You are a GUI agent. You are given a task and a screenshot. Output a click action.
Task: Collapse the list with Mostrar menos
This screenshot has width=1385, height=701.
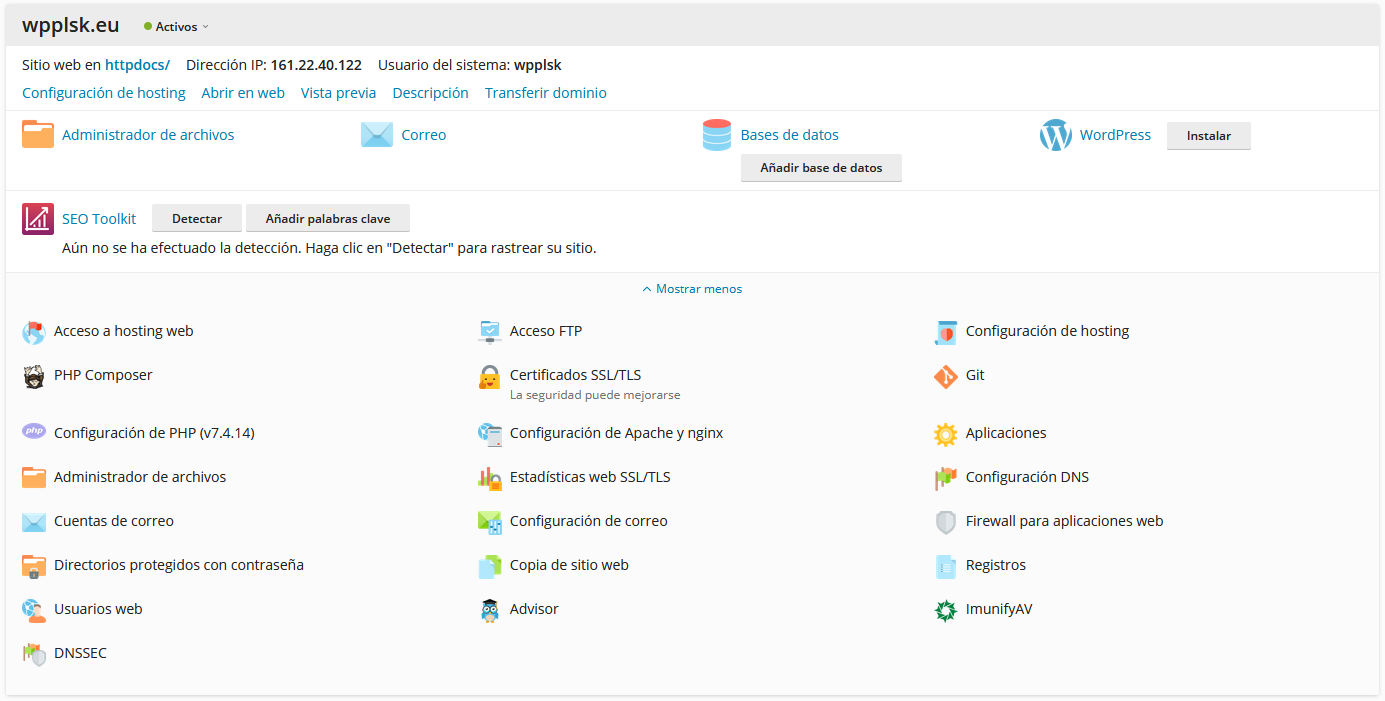(x=692, y=289)
